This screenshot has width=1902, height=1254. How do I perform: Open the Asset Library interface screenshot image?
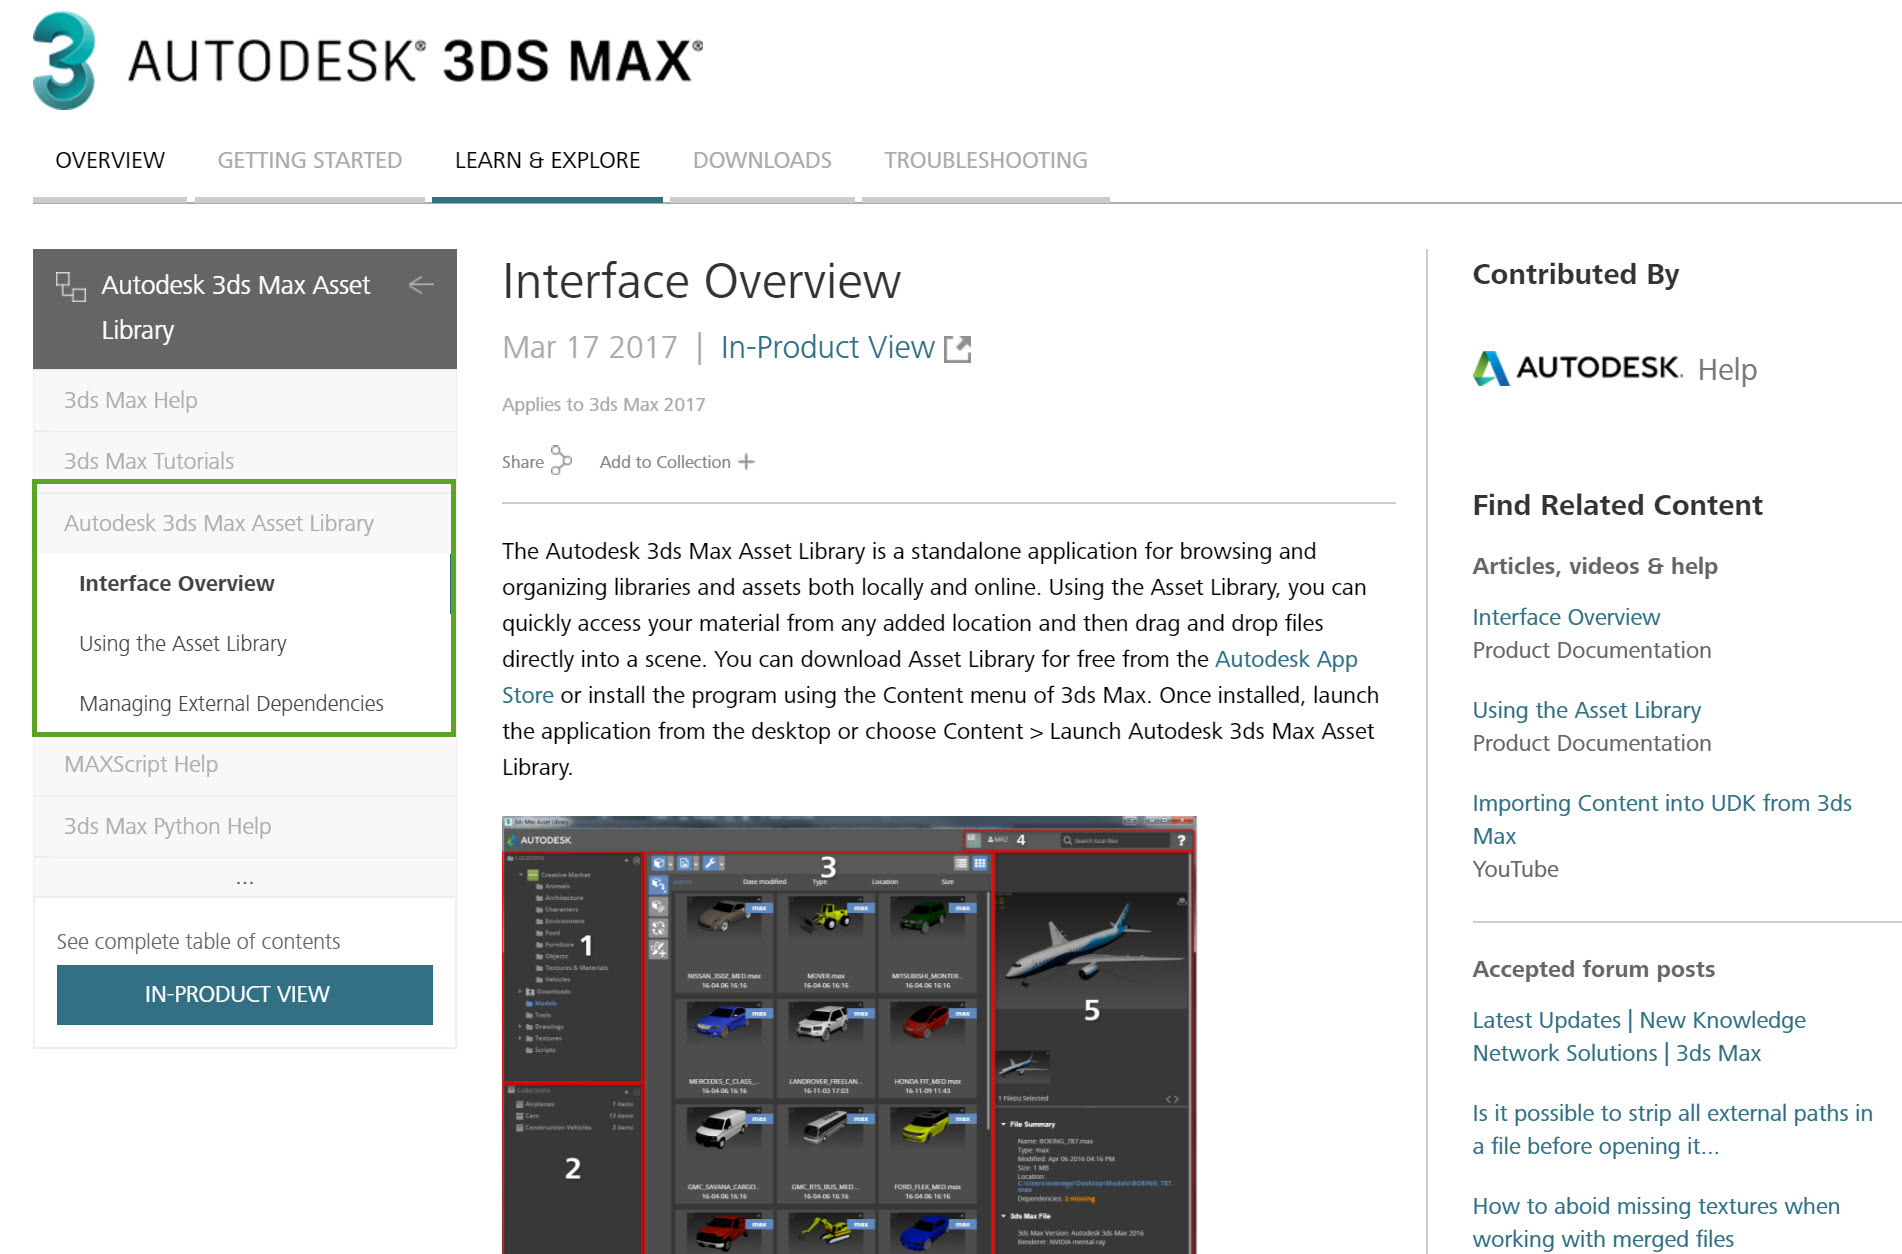click(849, 1035)
